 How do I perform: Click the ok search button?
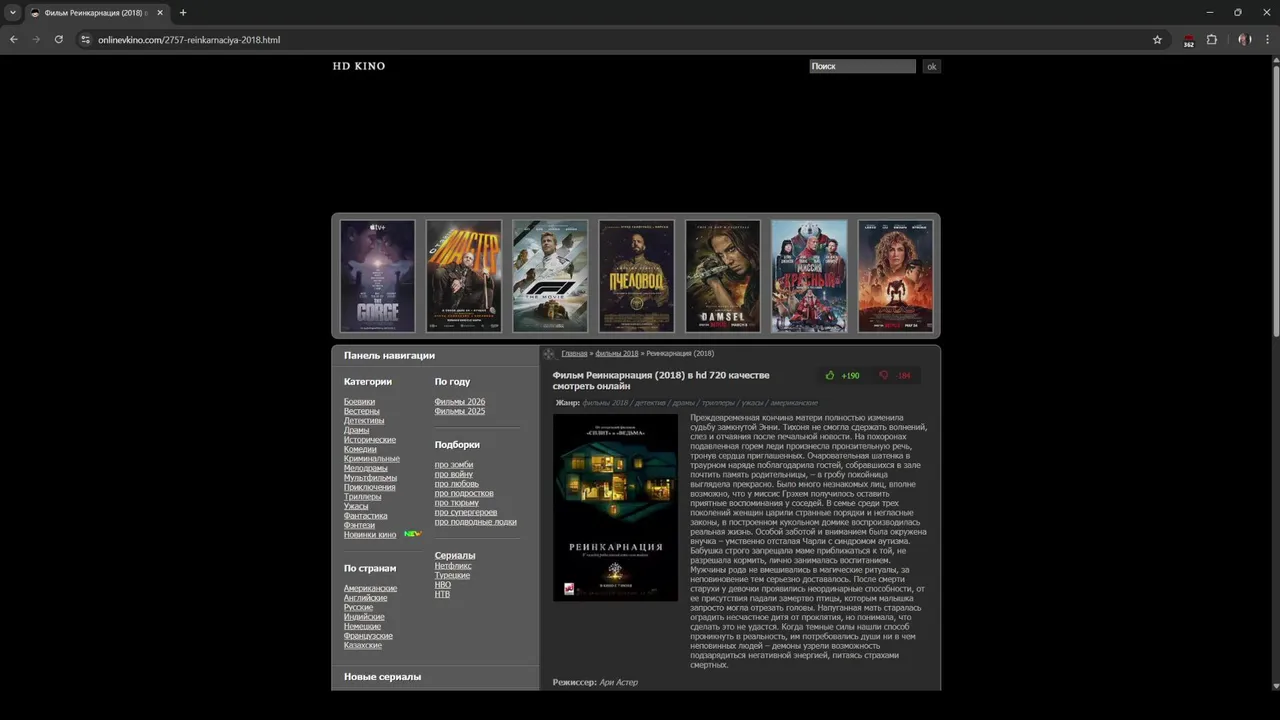(x=931, y=66)
